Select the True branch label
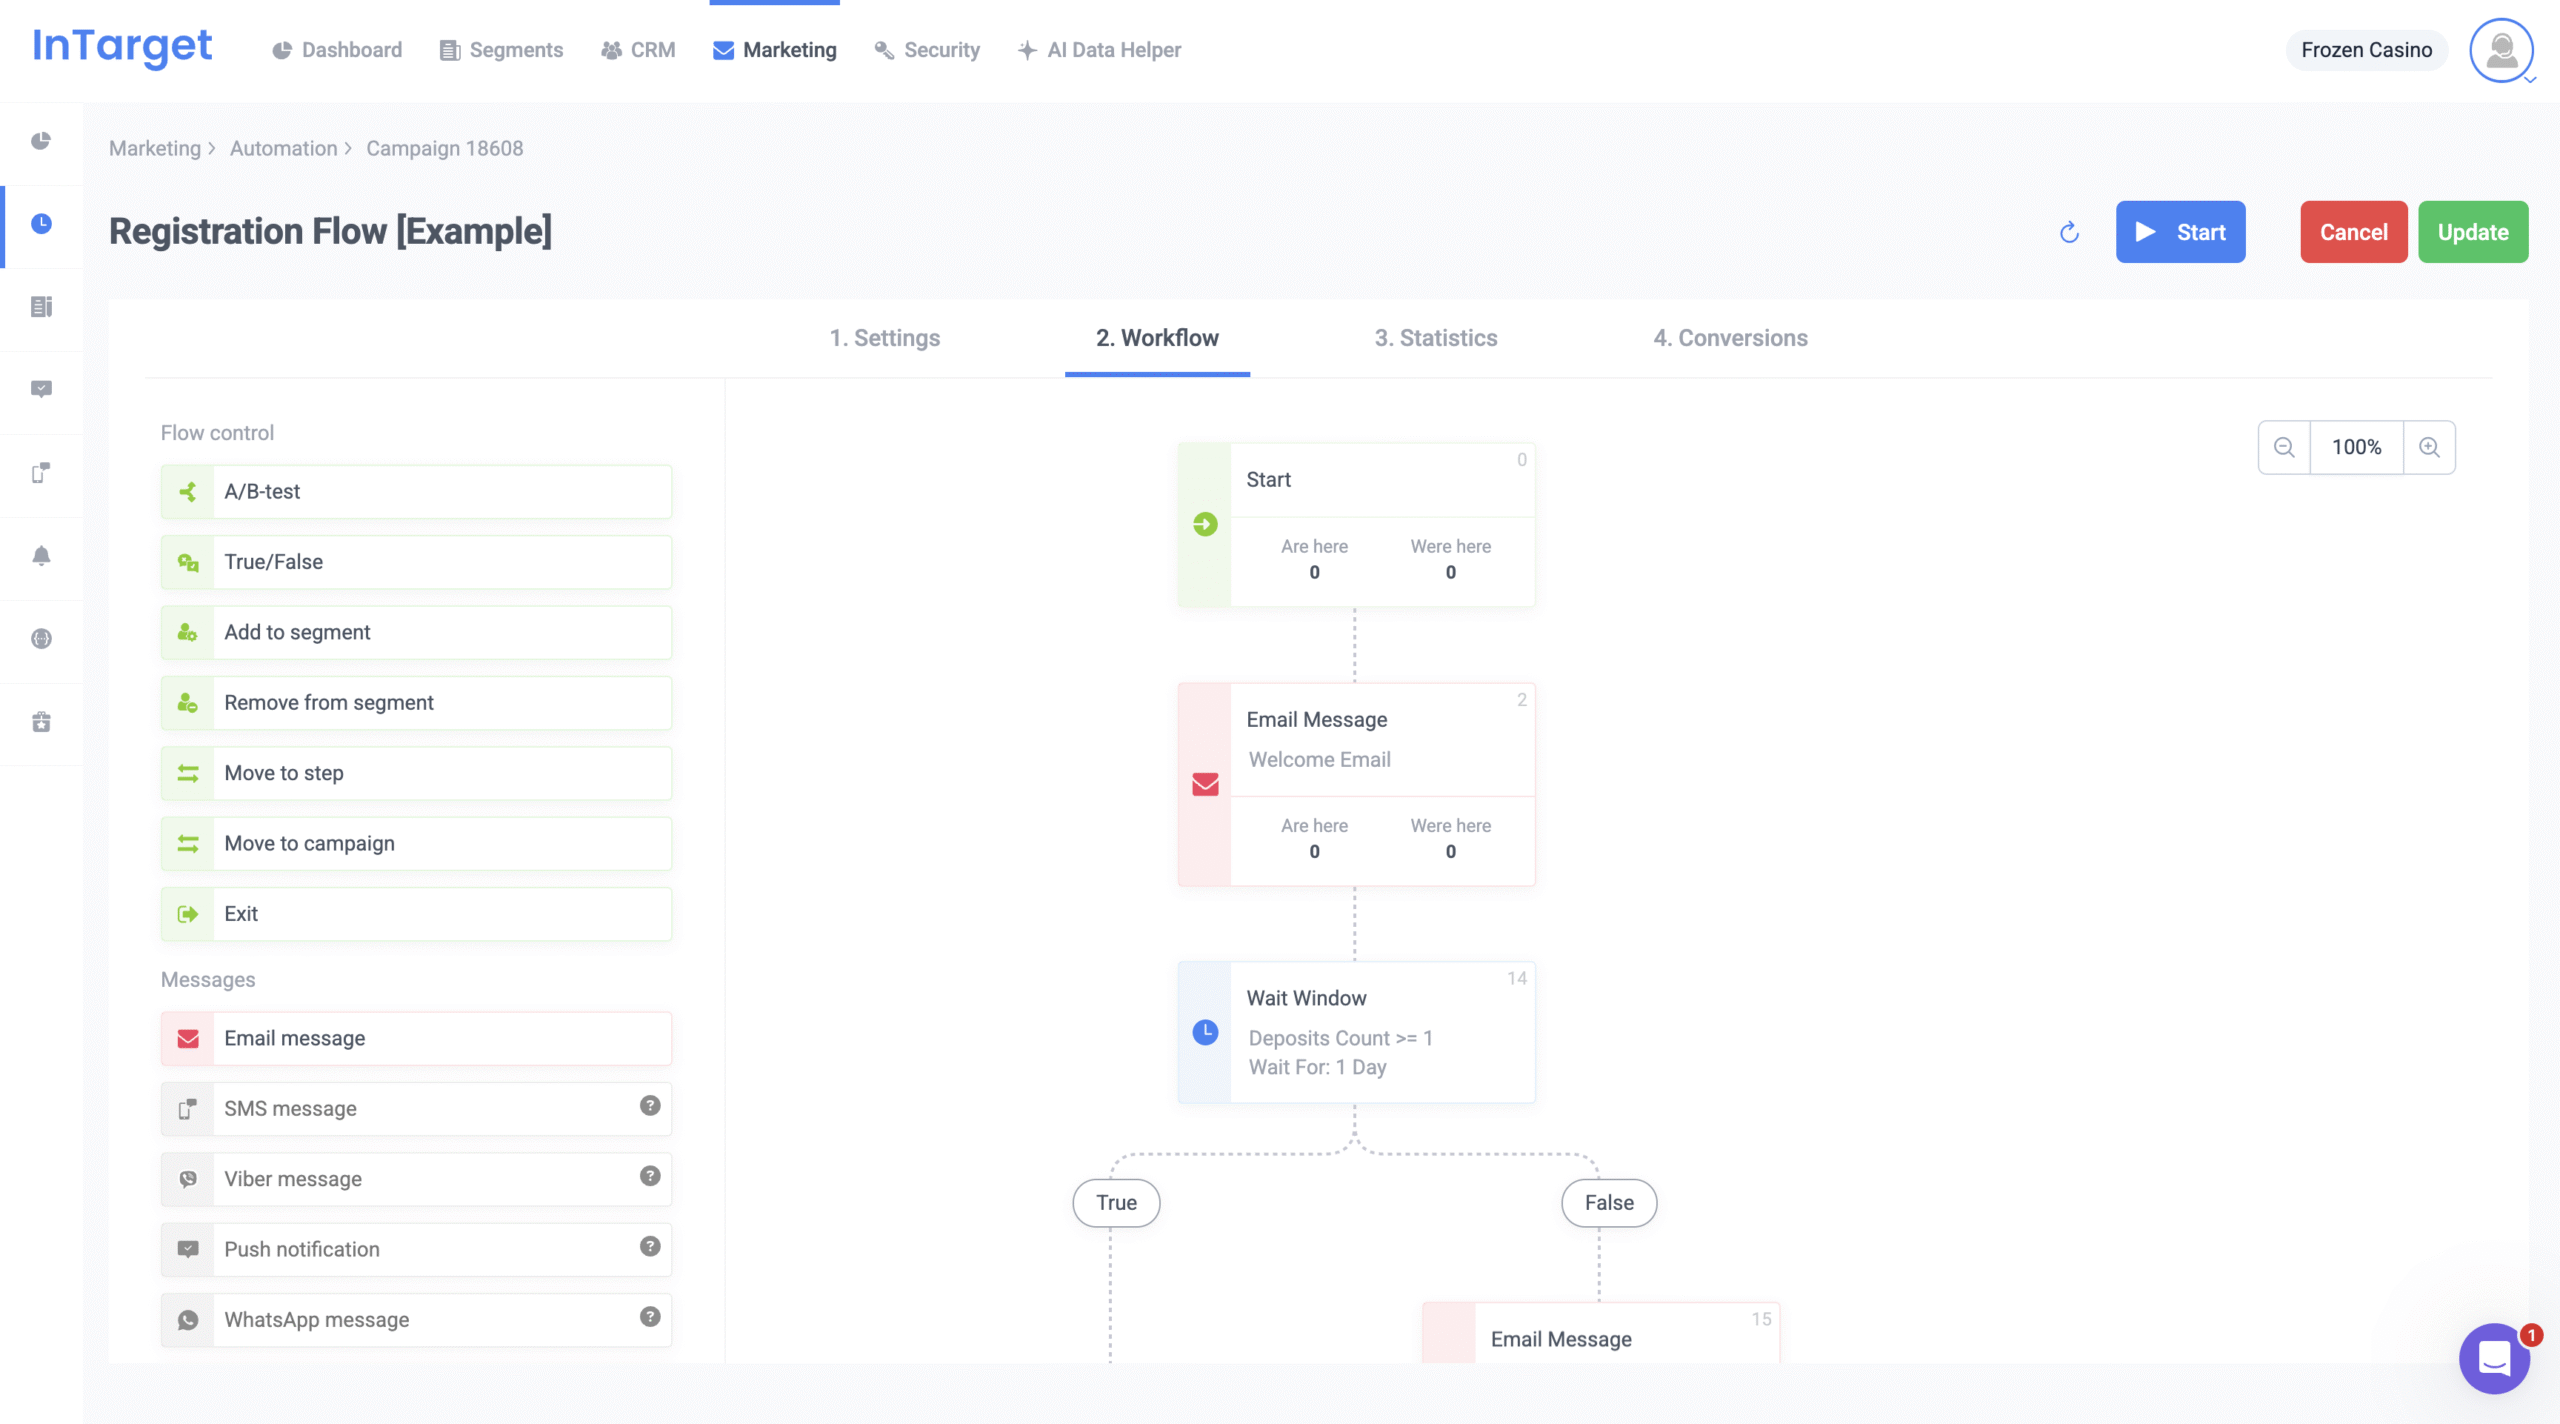Screen dimensions: 2560x1424 [x=1116, y=1203]
